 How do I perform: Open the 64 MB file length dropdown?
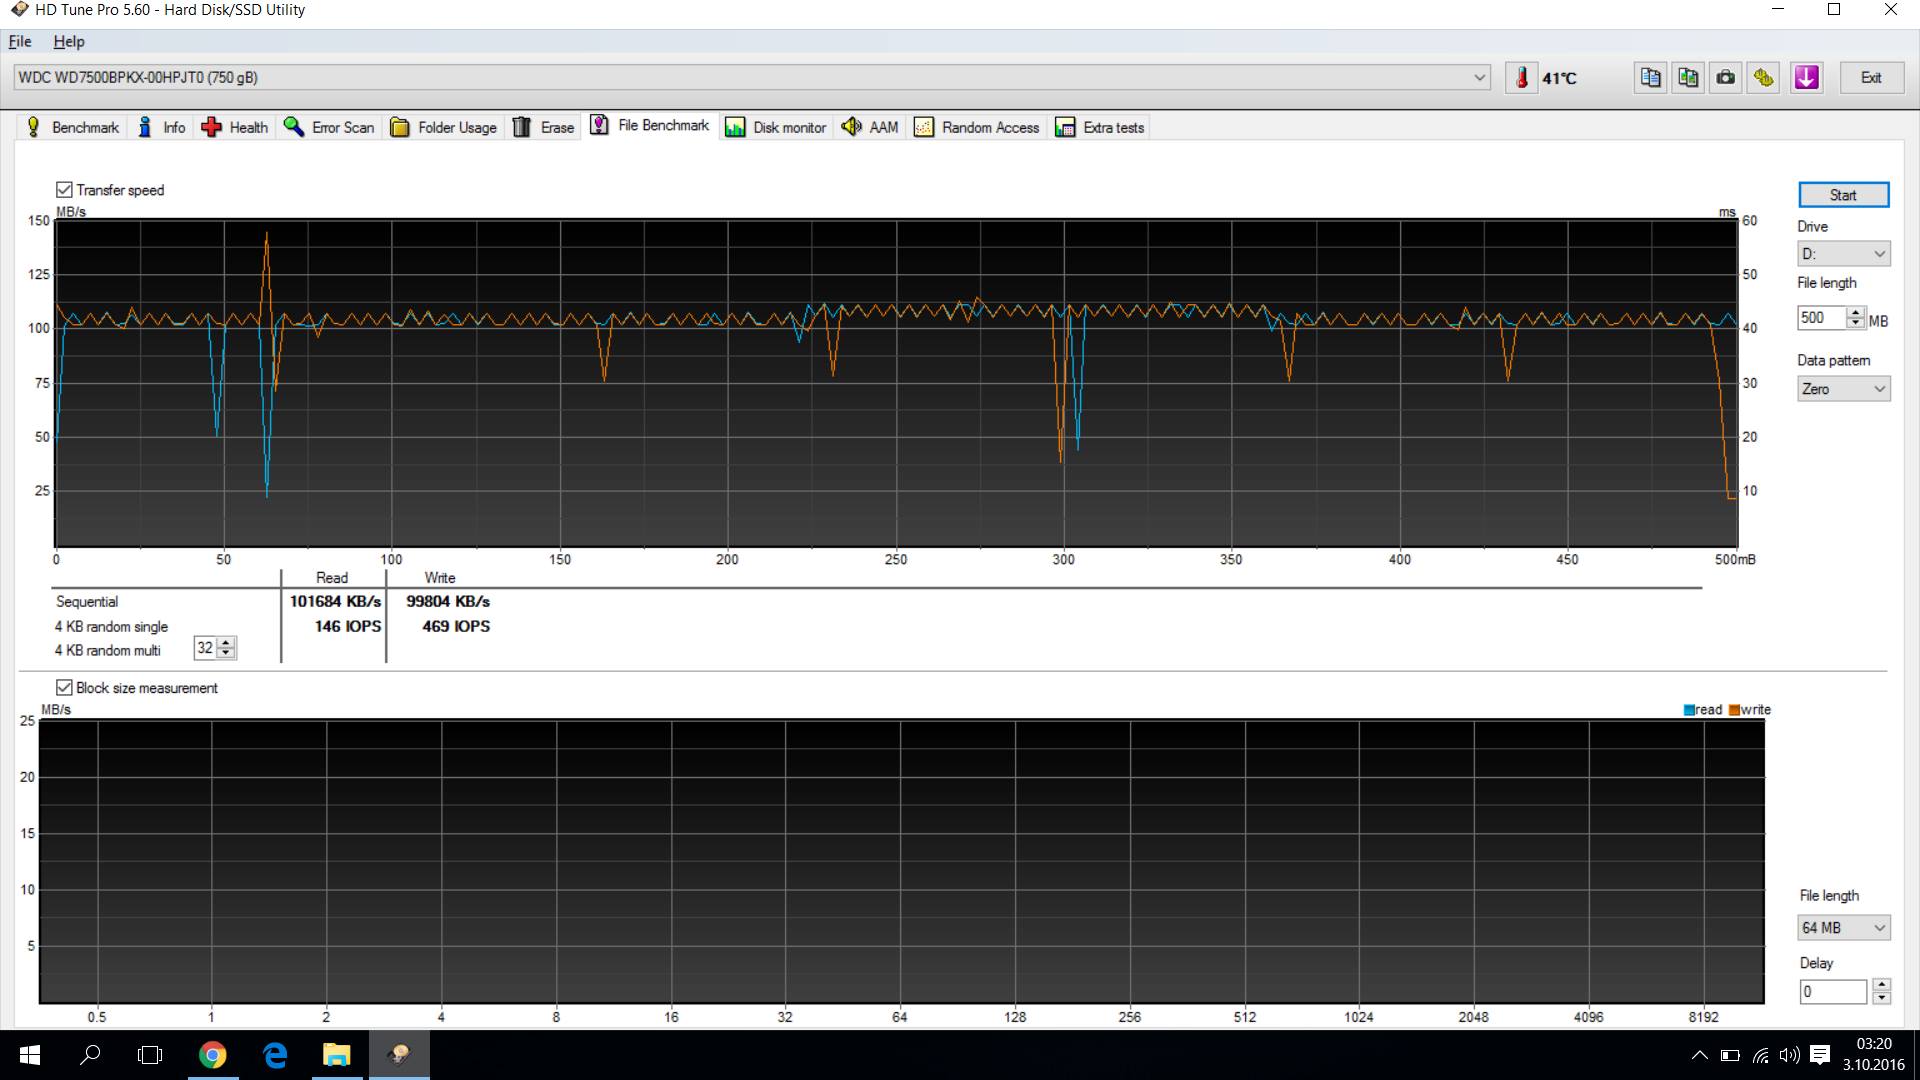1844,928
